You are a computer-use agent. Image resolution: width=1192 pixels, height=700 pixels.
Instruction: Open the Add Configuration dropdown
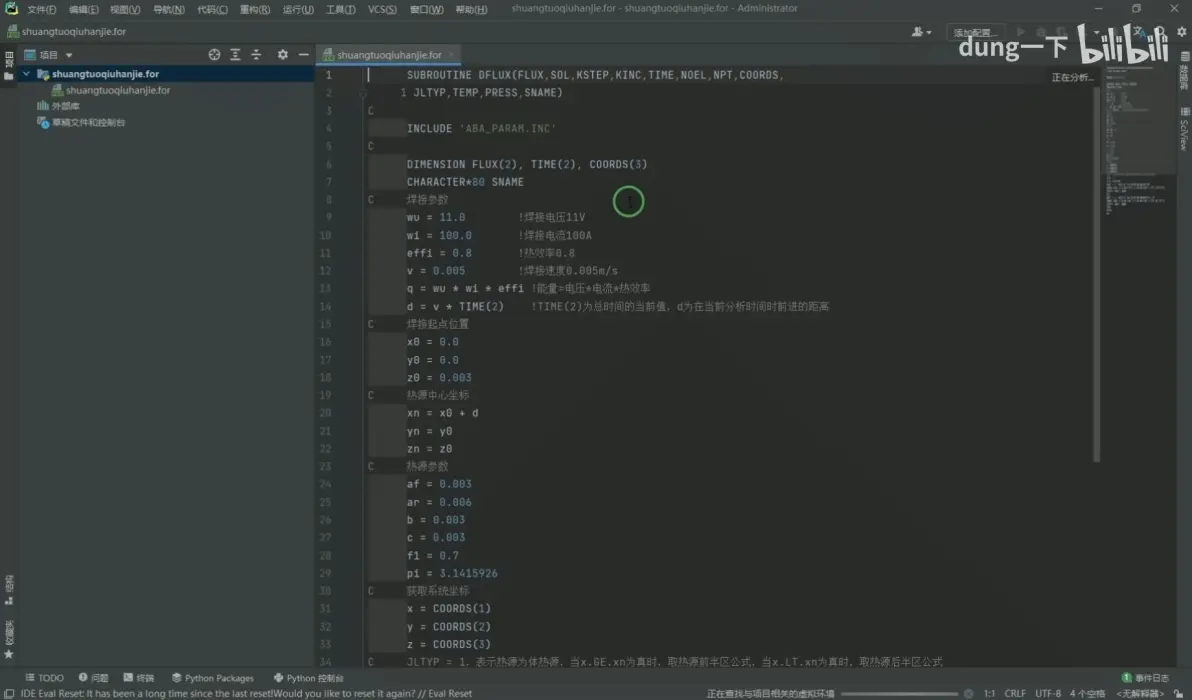[975, 32]
